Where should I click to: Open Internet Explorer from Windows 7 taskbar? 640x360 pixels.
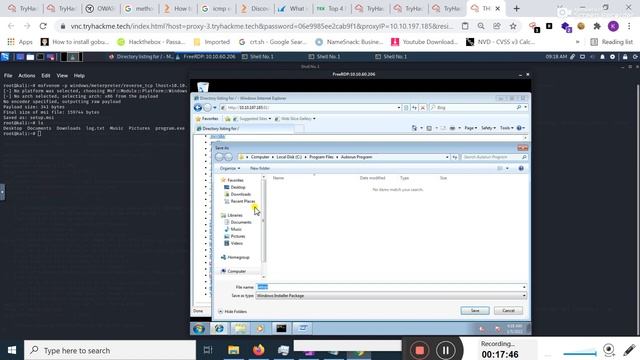pos(219,329)
